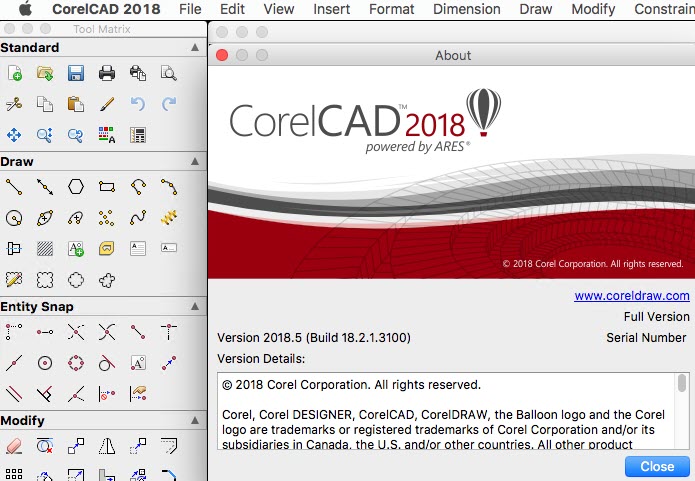Screen dimensions: 695x481
Task: Open the Dimension menu
Action: tap(467, 9)
